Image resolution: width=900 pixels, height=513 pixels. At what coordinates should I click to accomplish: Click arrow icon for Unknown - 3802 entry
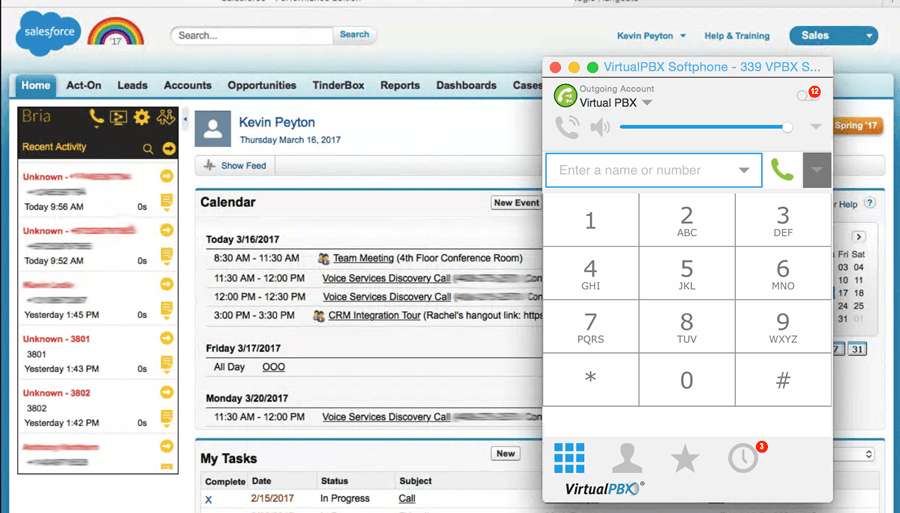click(x=166, y=392)
